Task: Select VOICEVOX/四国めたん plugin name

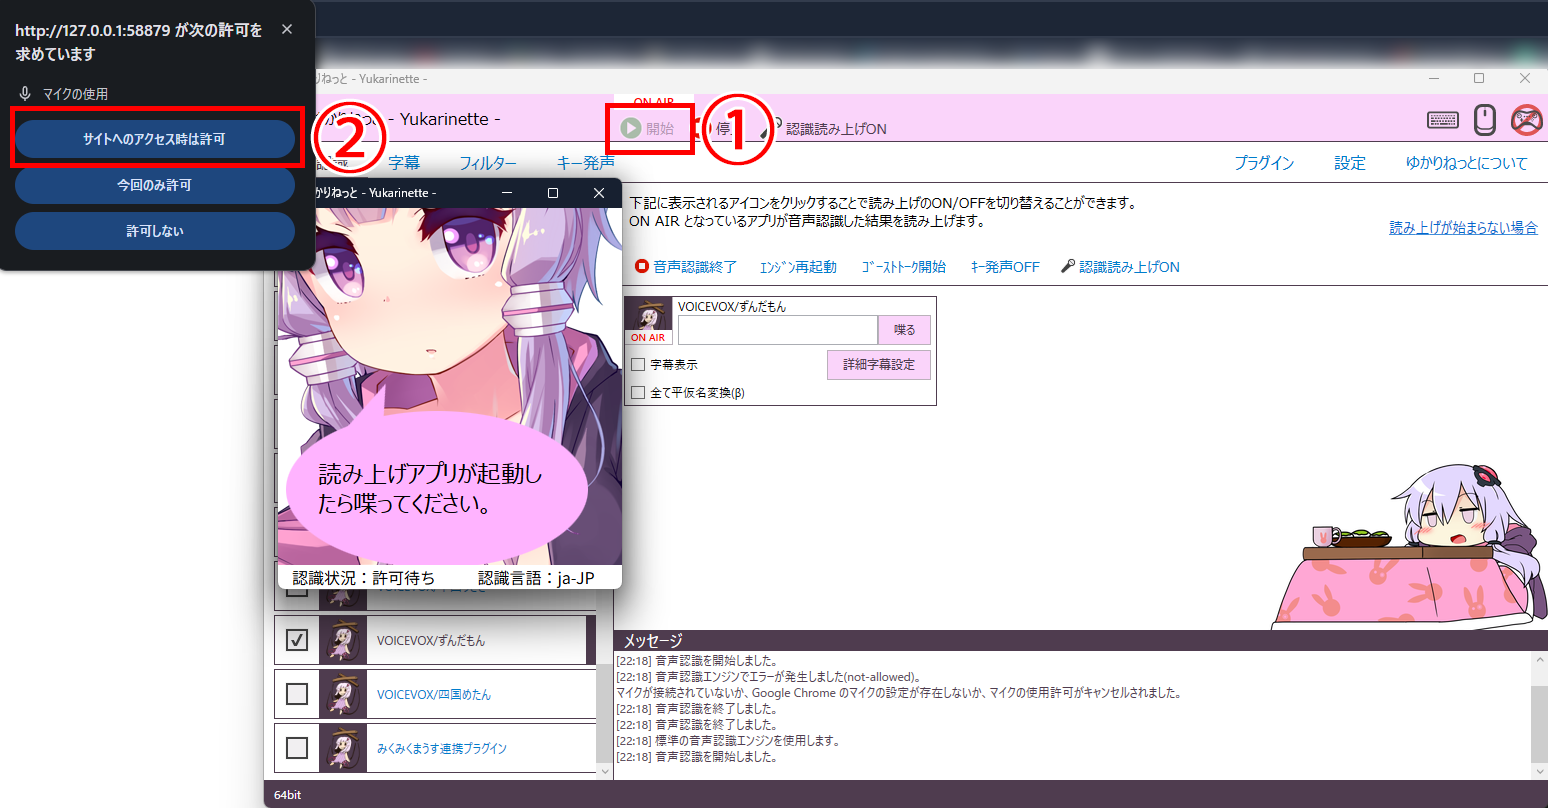Action: click(x=434, y=695)
